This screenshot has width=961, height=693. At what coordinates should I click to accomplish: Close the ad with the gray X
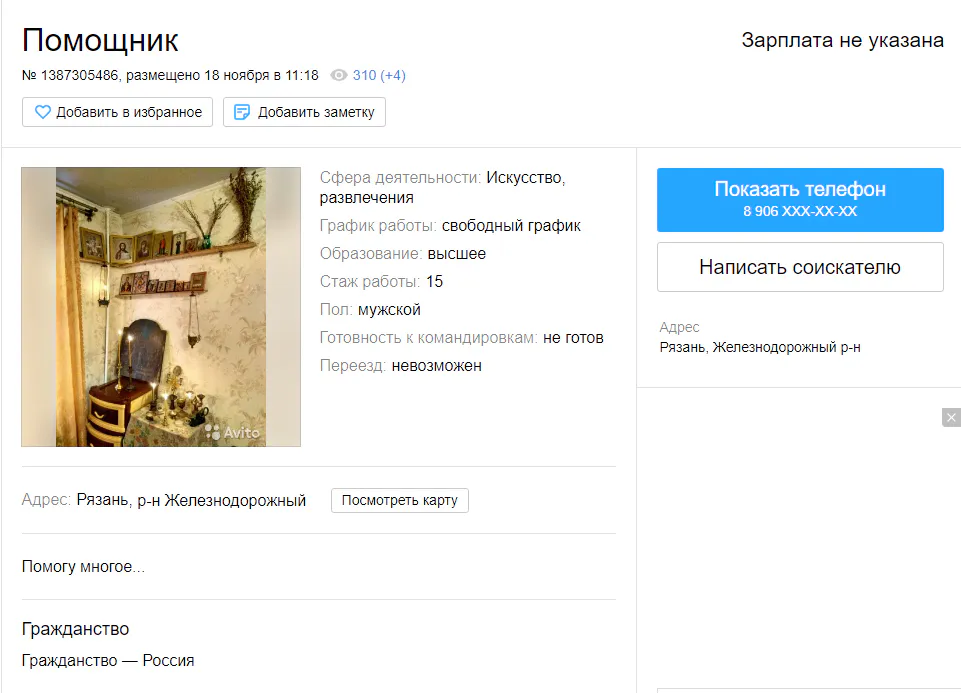(951, 417)
